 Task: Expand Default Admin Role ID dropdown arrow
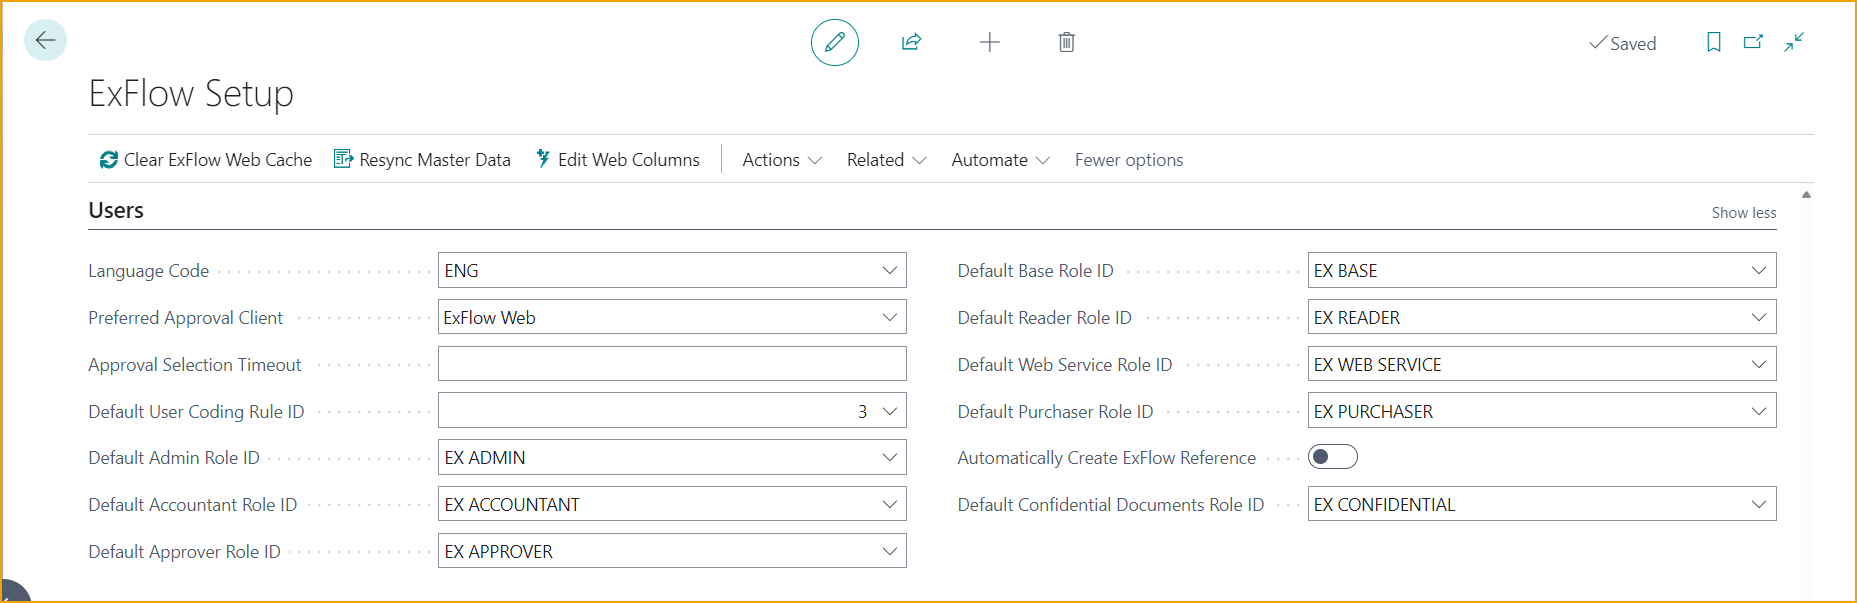tap(889, 457)
